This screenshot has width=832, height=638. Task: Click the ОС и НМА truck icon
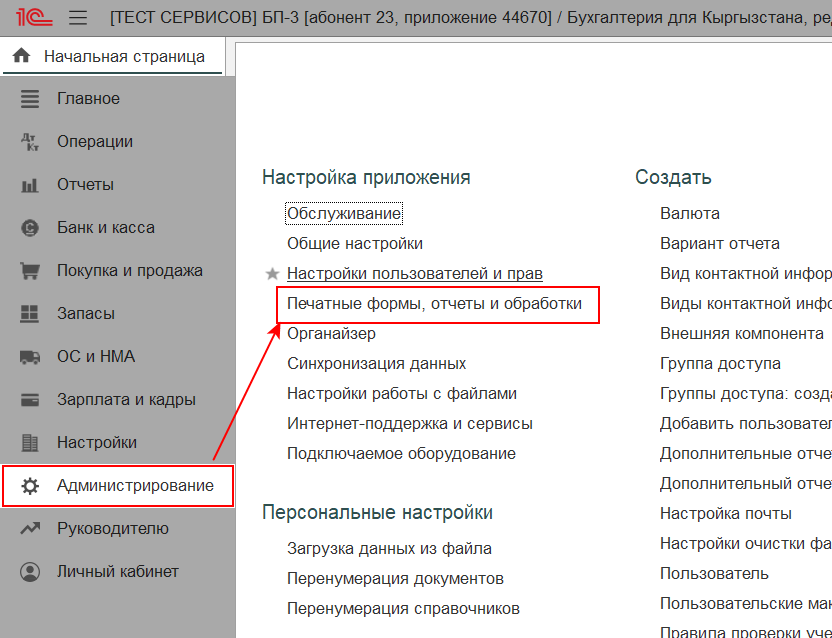[x=30, y=357]
